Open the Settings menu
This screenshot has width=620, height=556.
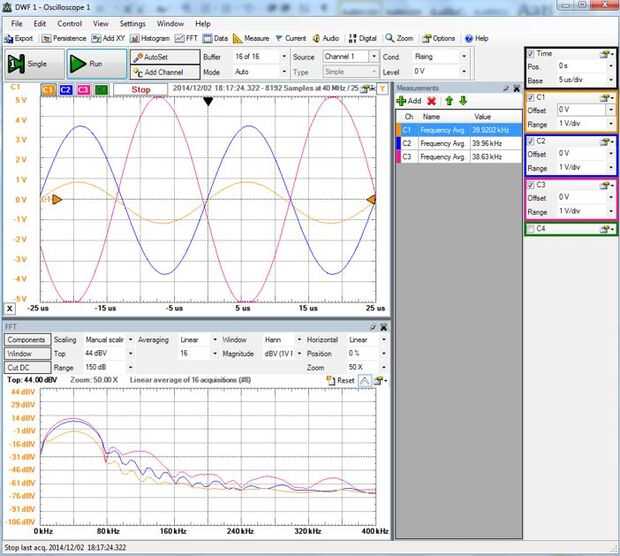tap(132, 22)
